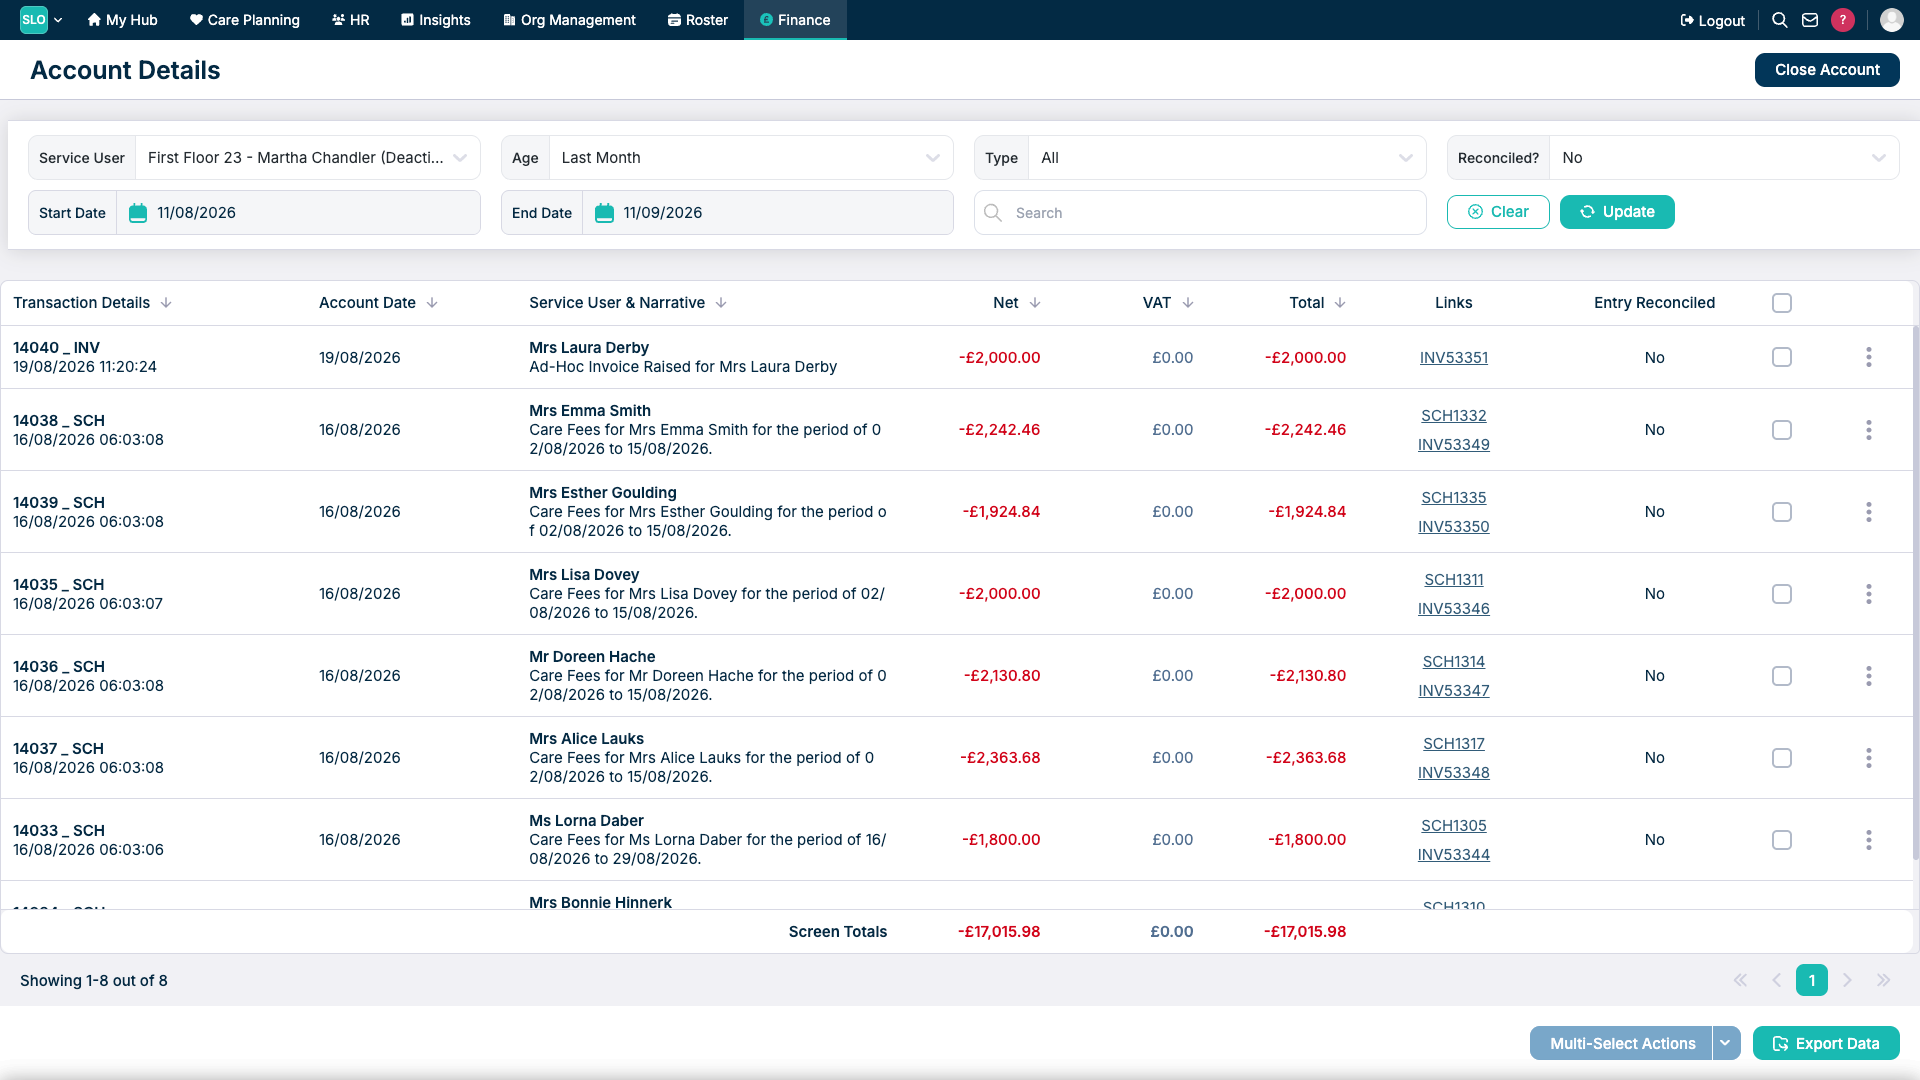1920x1080 pixels.
Task: Tick checkbox for Mrs Emma Smith row
Action: [1782, 430]
